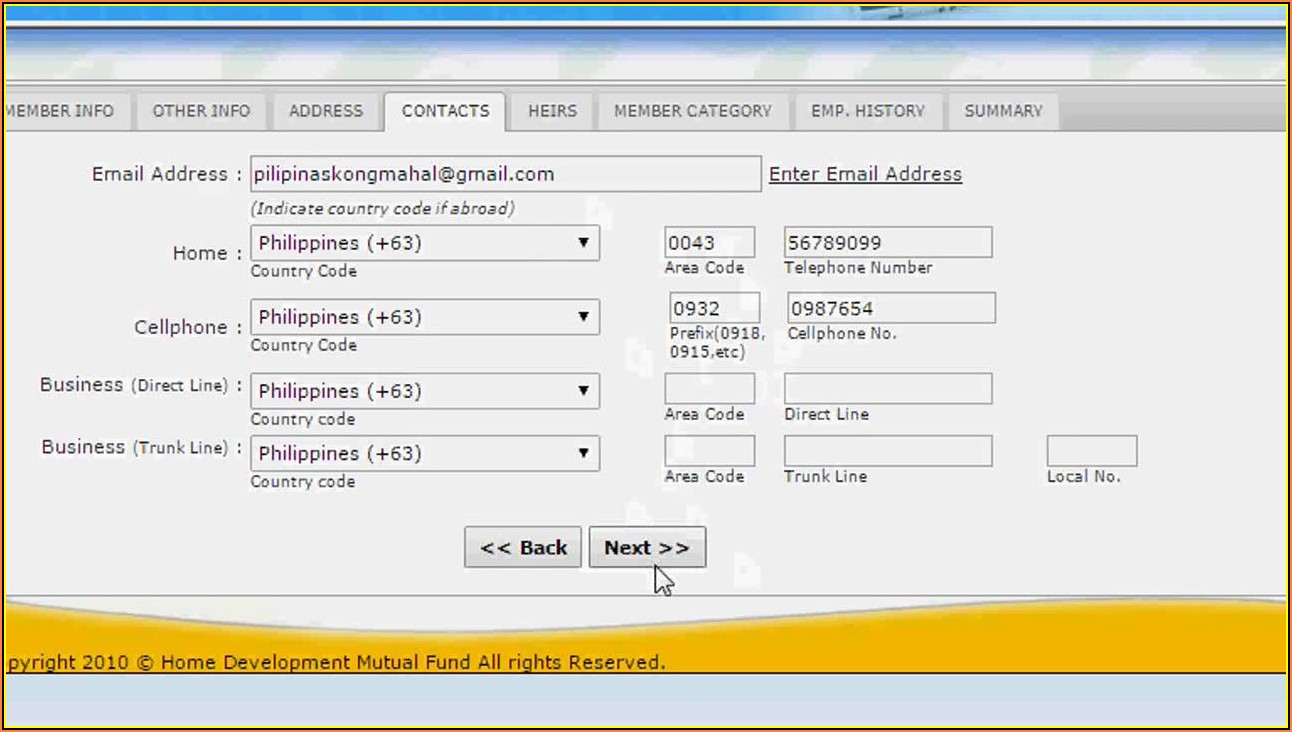
Task: View the Summary tab
Action: coord(1003,111)
